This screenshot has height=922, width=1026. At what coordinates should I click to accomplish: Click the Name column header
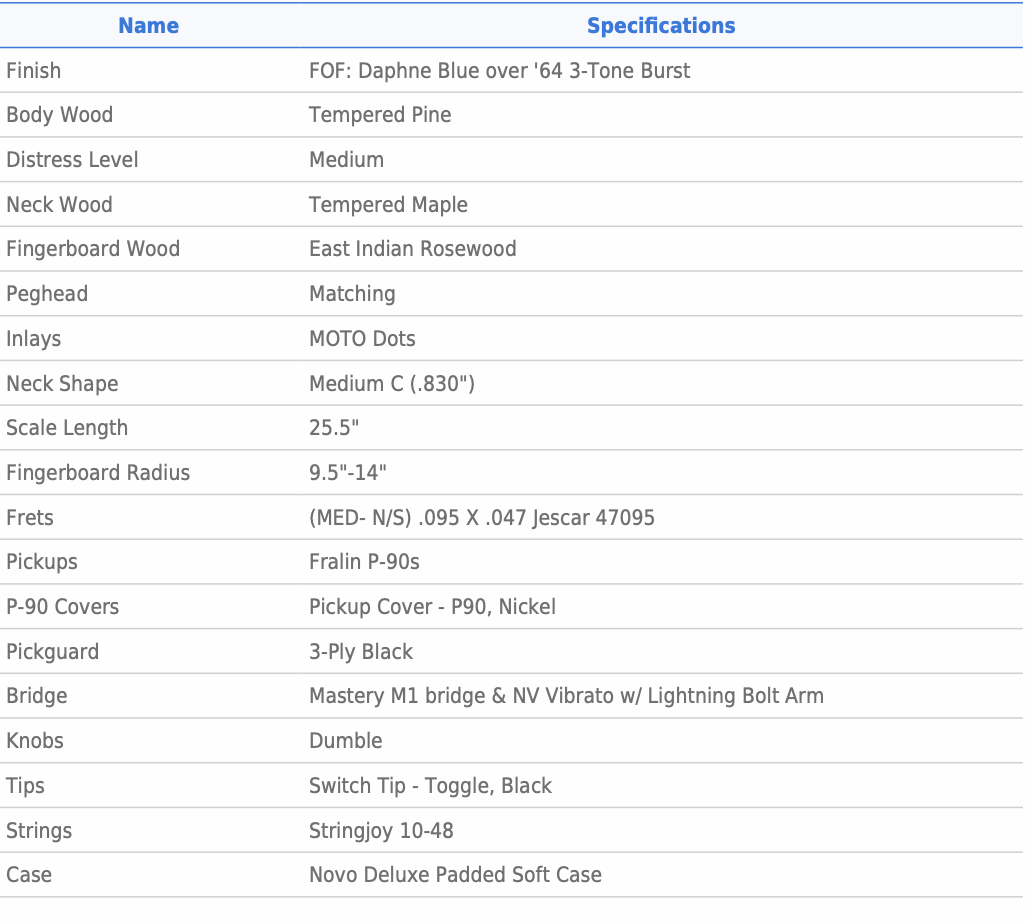pos(148,26)
